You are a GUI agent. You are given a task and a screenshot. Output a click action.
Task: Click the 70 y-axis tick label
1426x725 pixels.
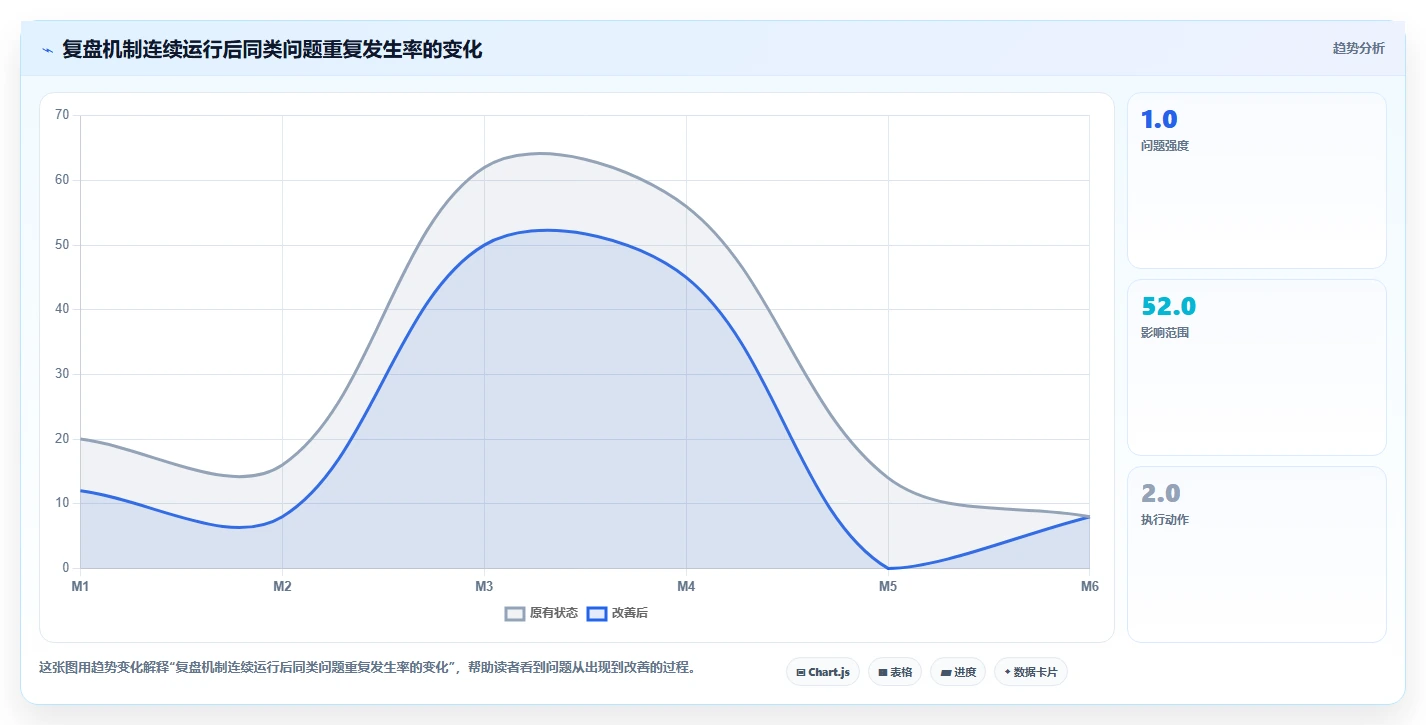coord(62,115)
